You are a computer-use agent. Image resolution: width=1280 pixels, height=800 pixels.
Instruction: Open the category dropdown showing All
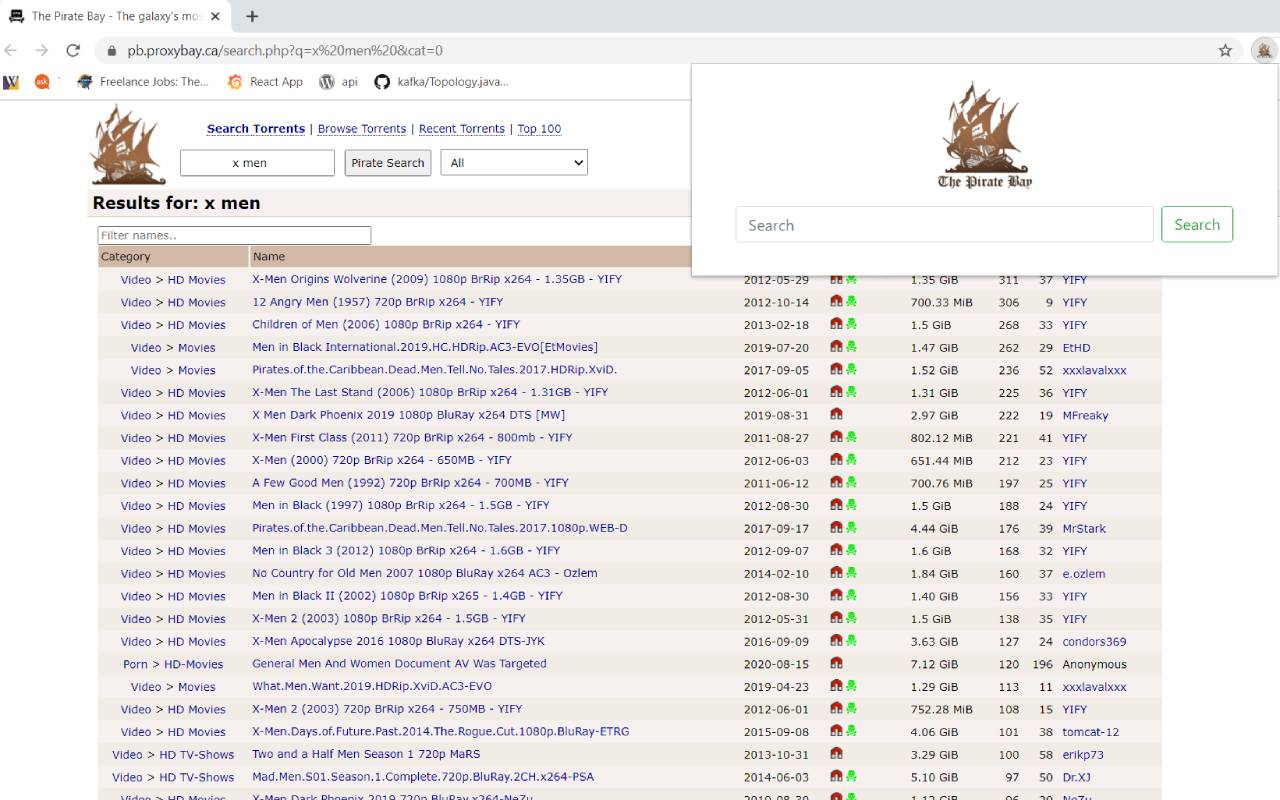tap(514, 163)
